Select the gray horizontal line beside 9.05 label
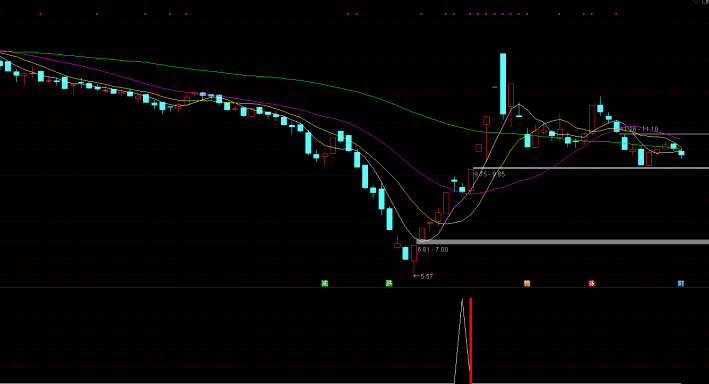This screenshot has width=709, height=384. [x=591, y=168]
